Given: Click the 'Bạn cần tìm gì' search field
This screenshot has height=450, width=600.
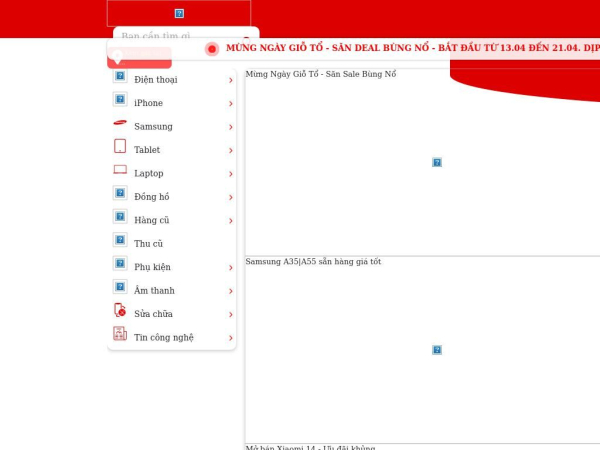Looking at the screenshot, I should (180, 36).
